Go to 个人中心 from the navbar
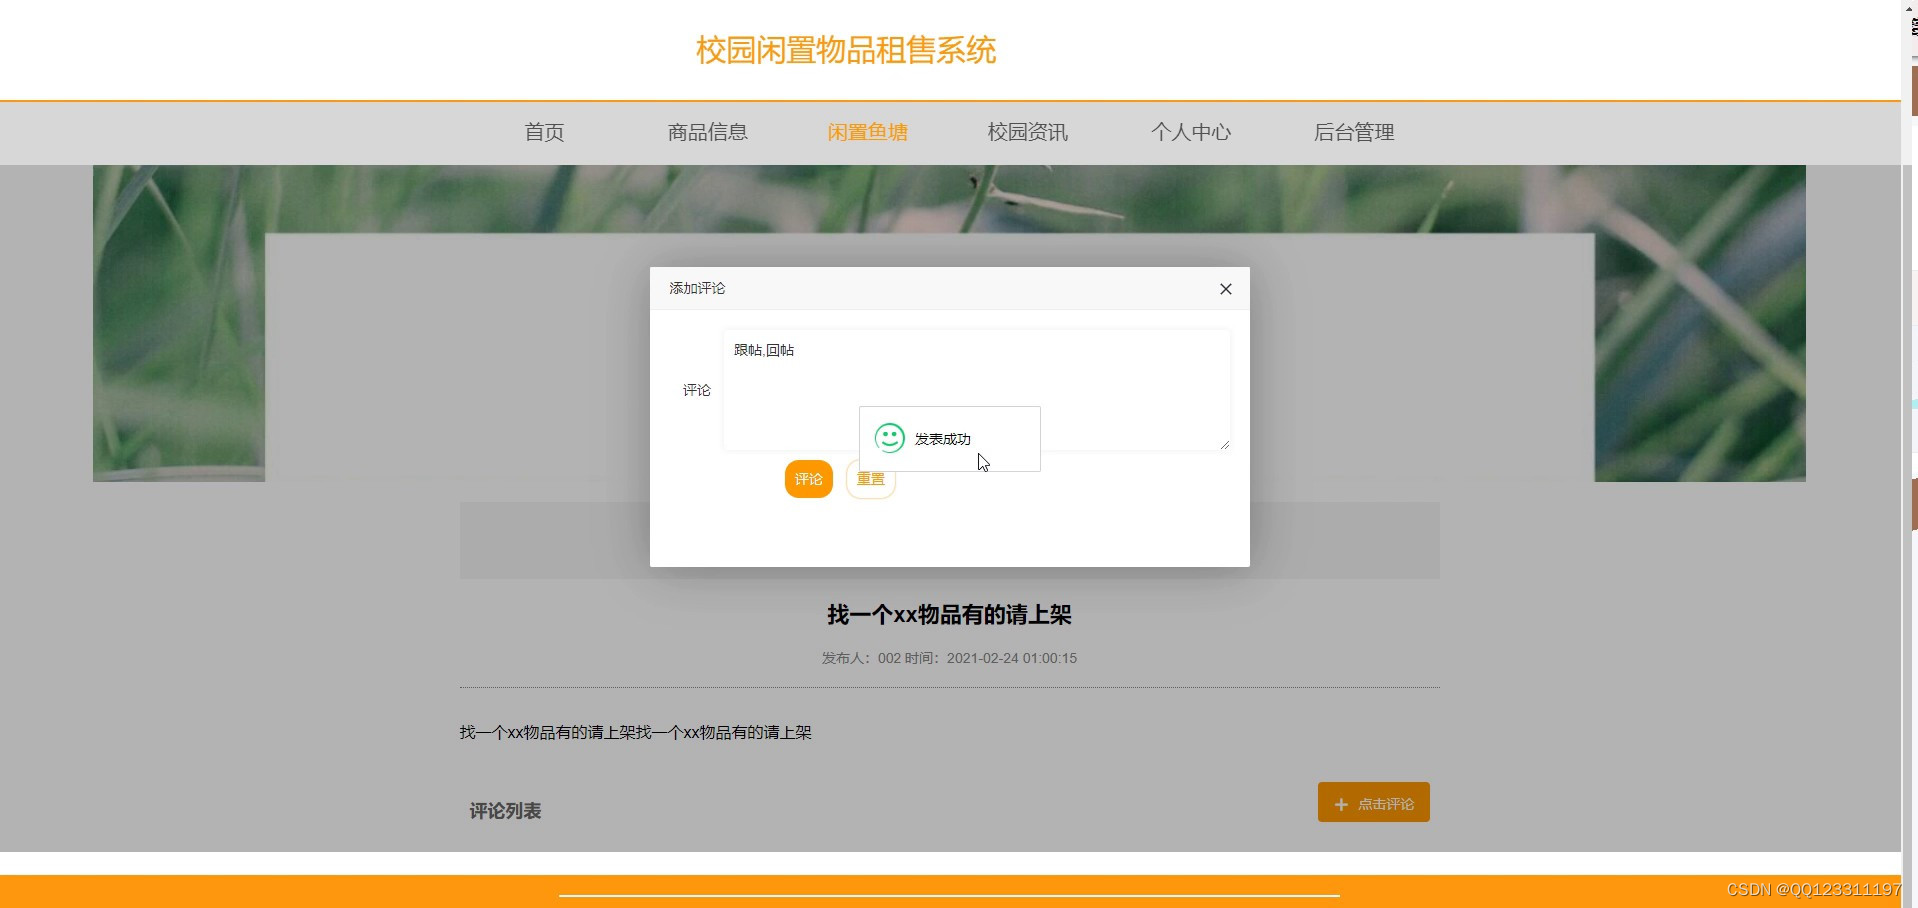The width and height of the screenshot is (1918, 908). pos(1191,132)
